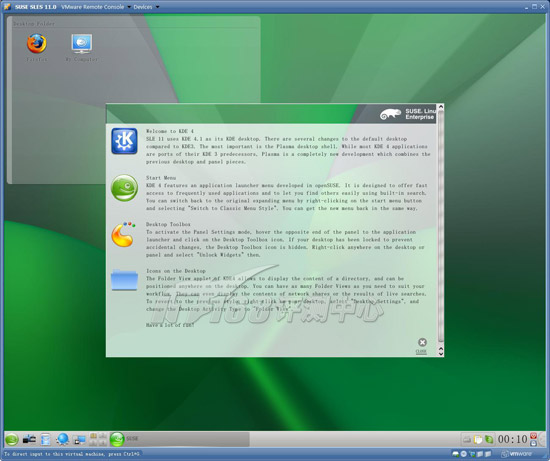550x461 pixels.
Task: Click the CLOSE link under the X
Action: pos(421,351)
